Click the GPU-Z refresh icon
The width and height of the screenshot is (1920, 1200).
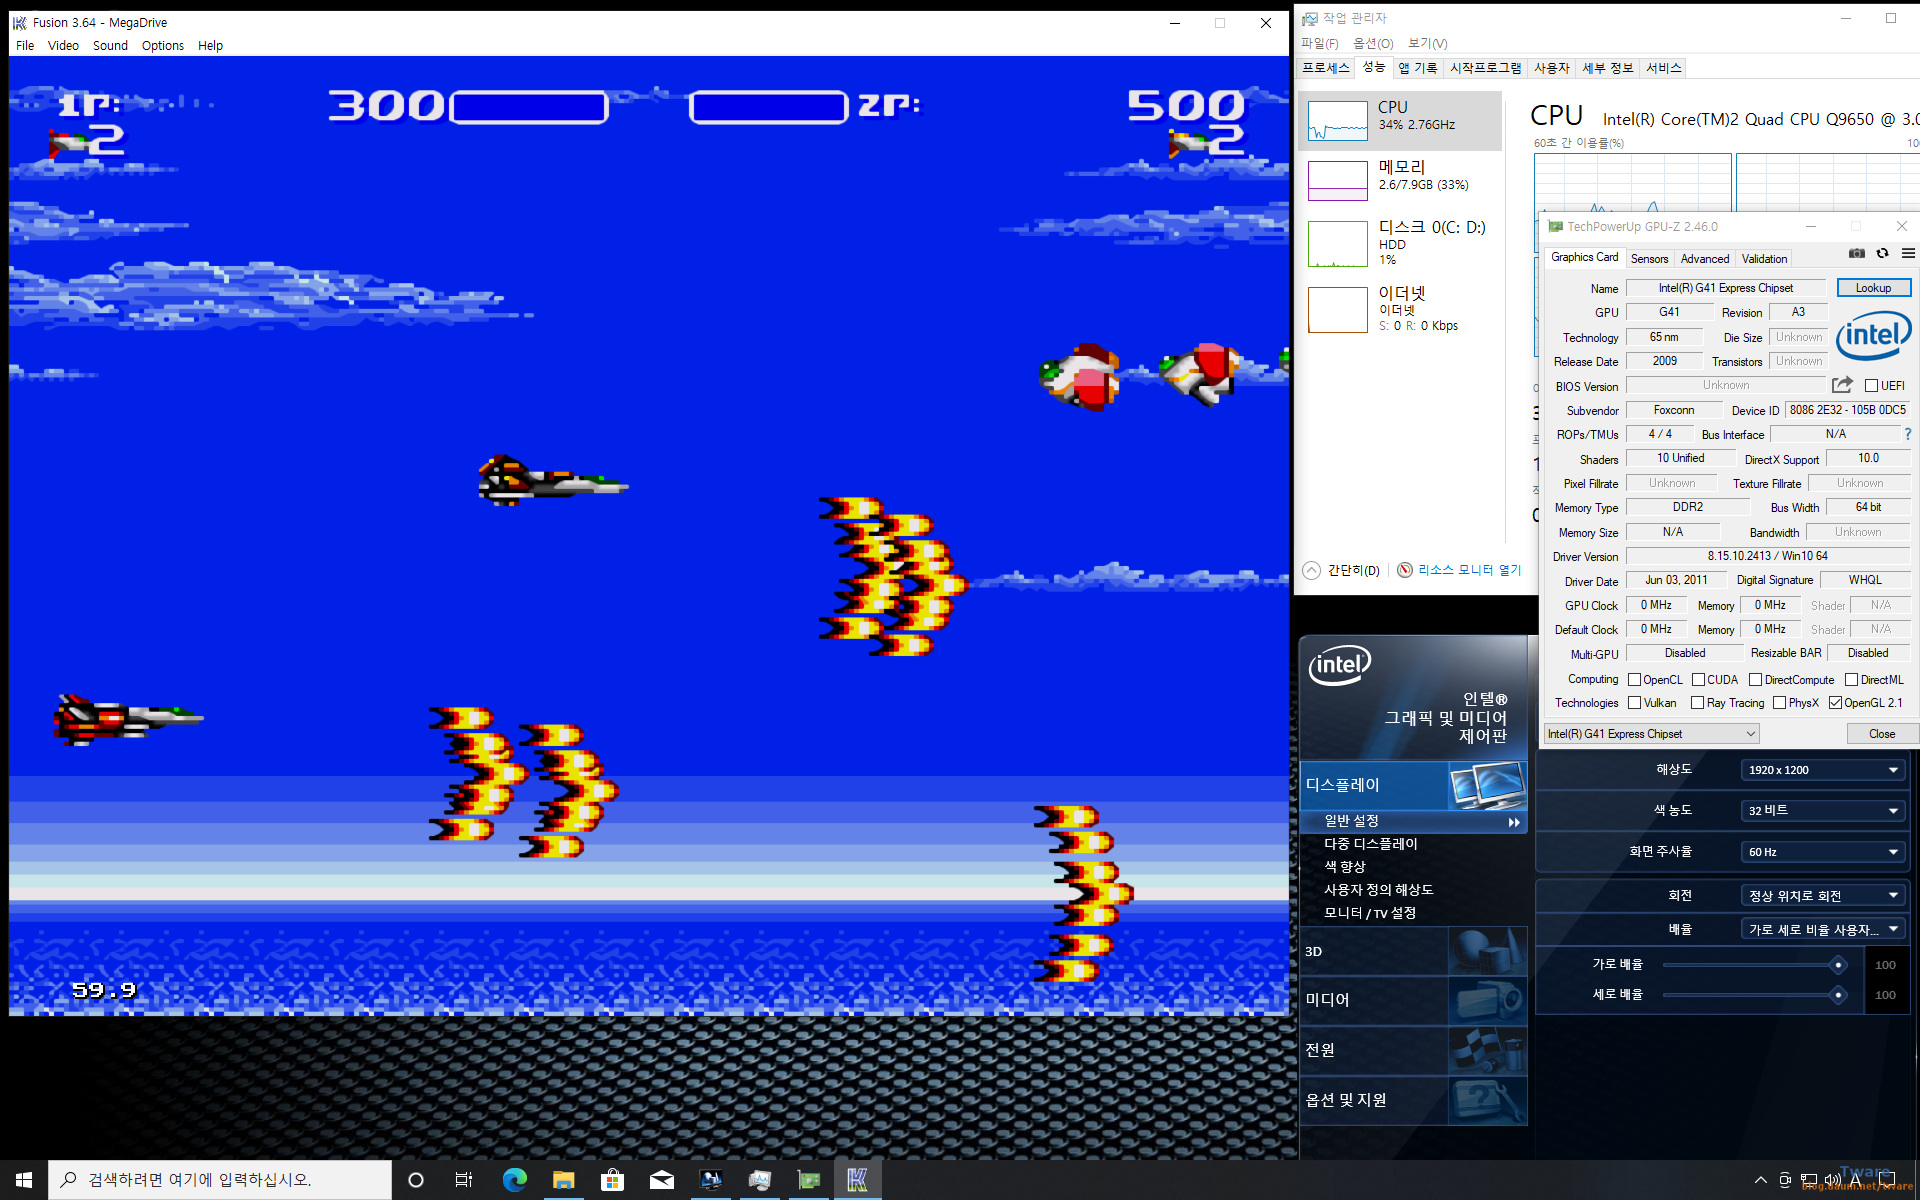tap(1882, 254)
